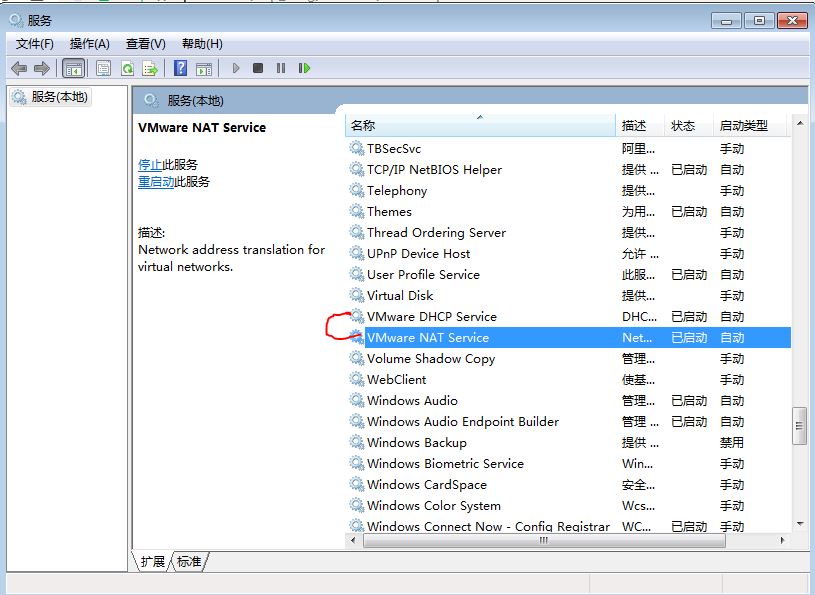
Task: Click the Export List toolbar icon
Action: coord(150,68)
